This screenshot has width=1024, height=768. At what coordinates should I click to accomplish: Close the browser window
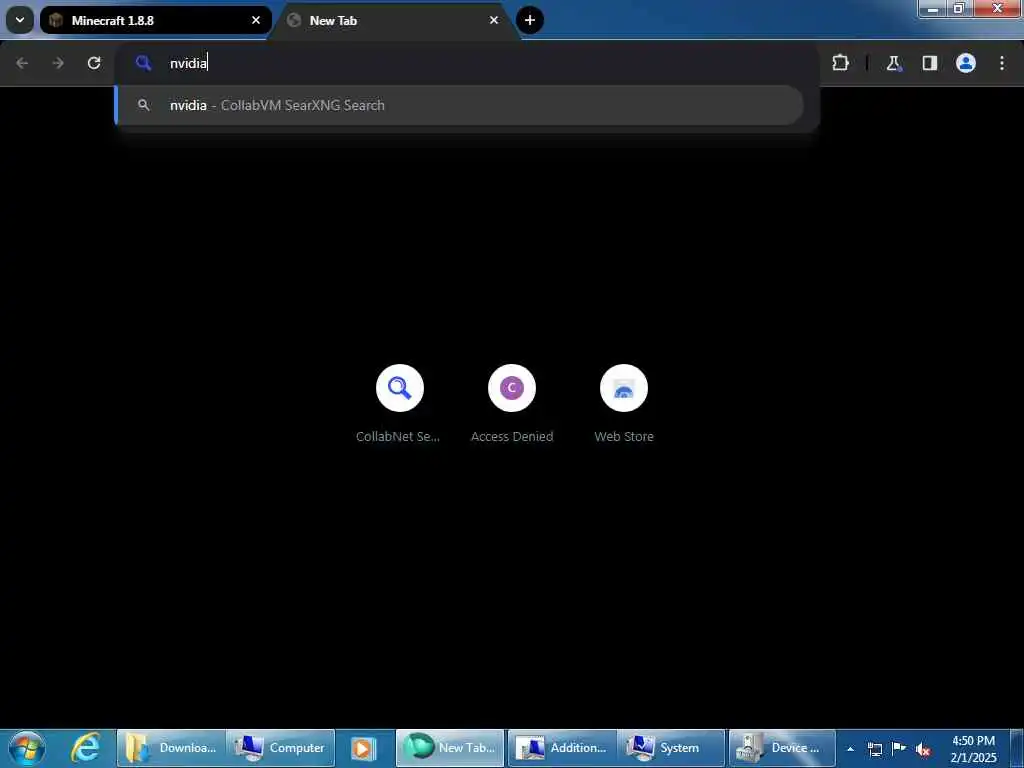coord(998,8)
